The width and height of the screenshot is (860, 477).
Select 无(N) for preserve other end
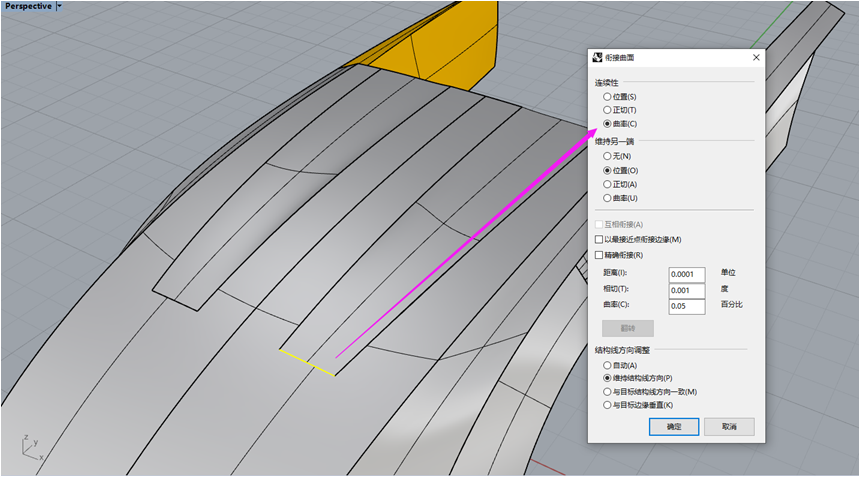coord(607,156)
